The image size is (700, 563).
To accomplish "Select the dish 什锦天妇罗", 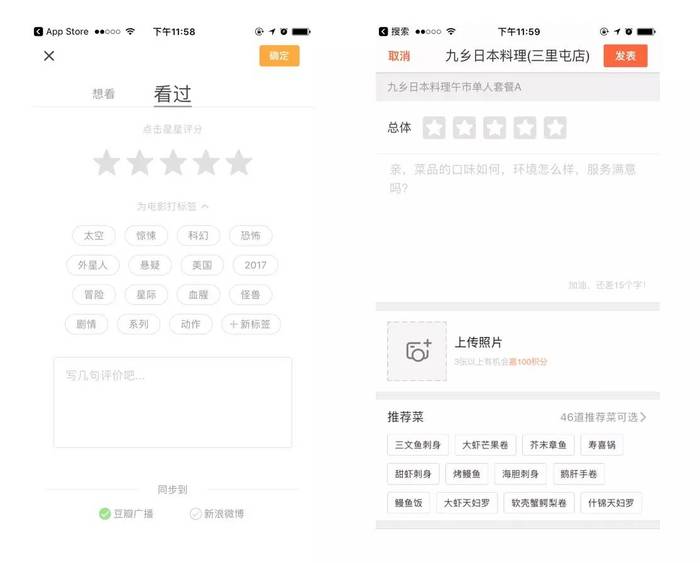I will pos(611,503).
